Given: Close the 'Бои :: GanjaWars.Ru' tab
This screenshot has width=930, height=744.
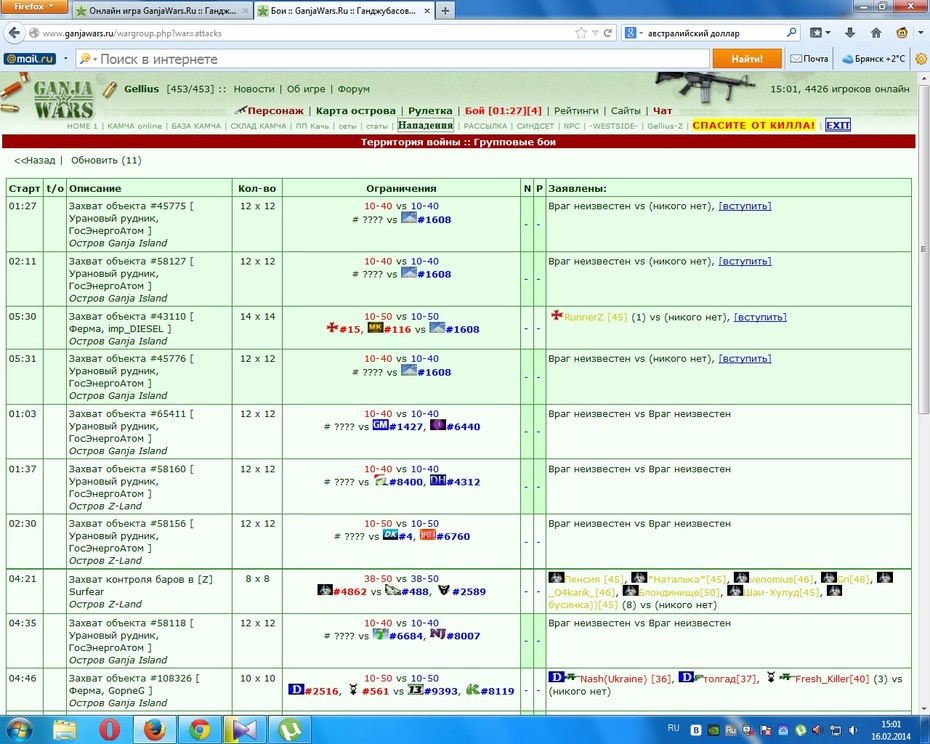Looking at the screenshot, I should (426, 11).
